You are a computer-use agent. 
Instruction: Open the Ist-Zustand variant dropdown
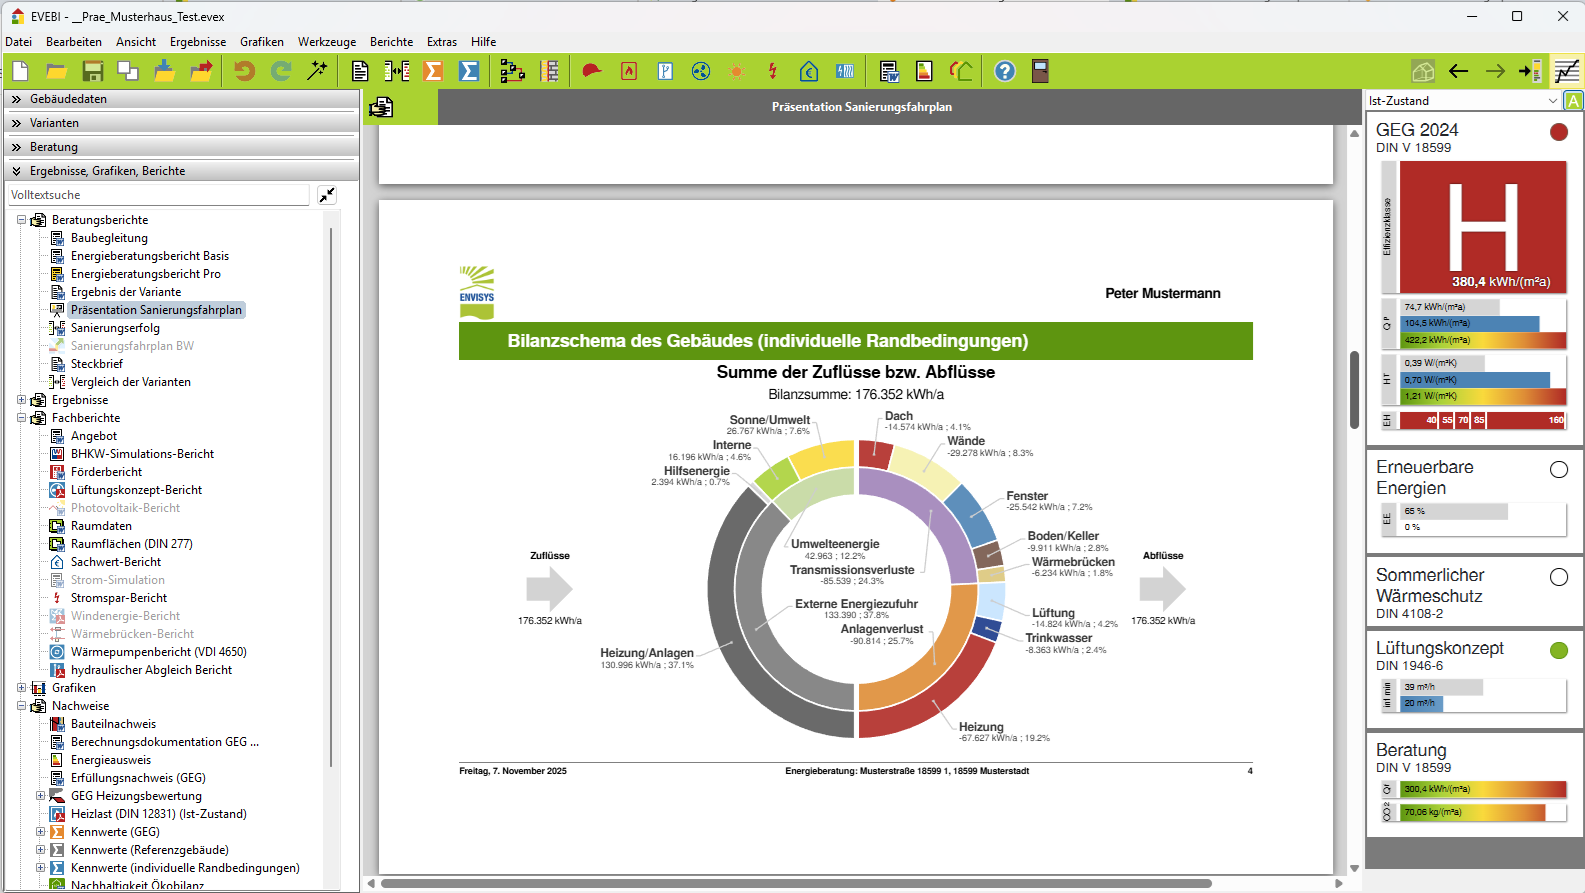pyautogui.click(x=1552, y=101)
